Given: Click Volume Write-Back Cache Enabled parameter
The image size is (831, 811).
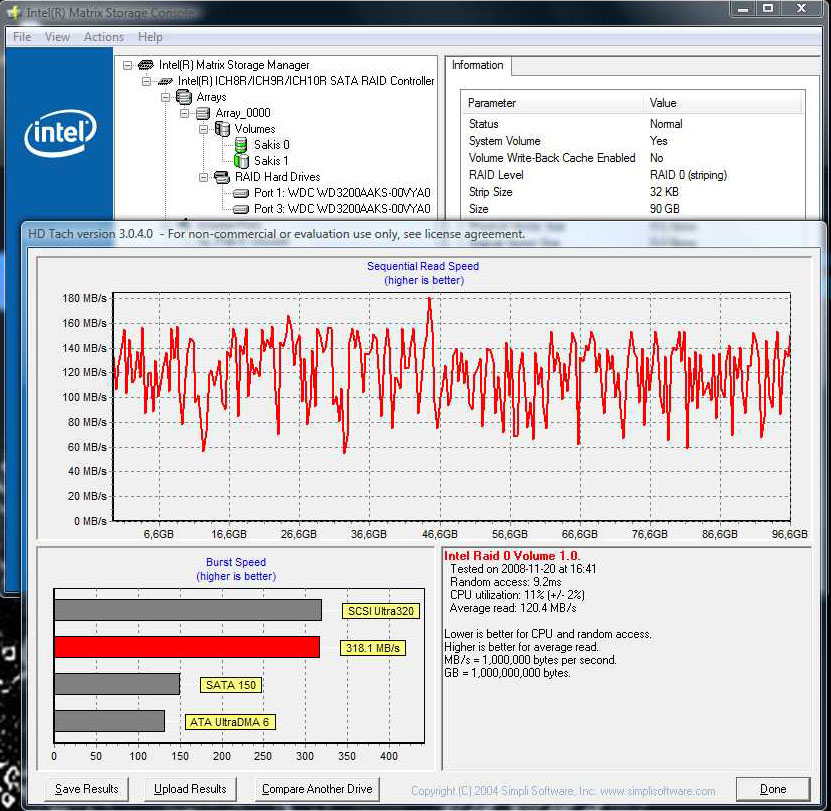Looking at the screenshot, I should [x=552, y=158].
